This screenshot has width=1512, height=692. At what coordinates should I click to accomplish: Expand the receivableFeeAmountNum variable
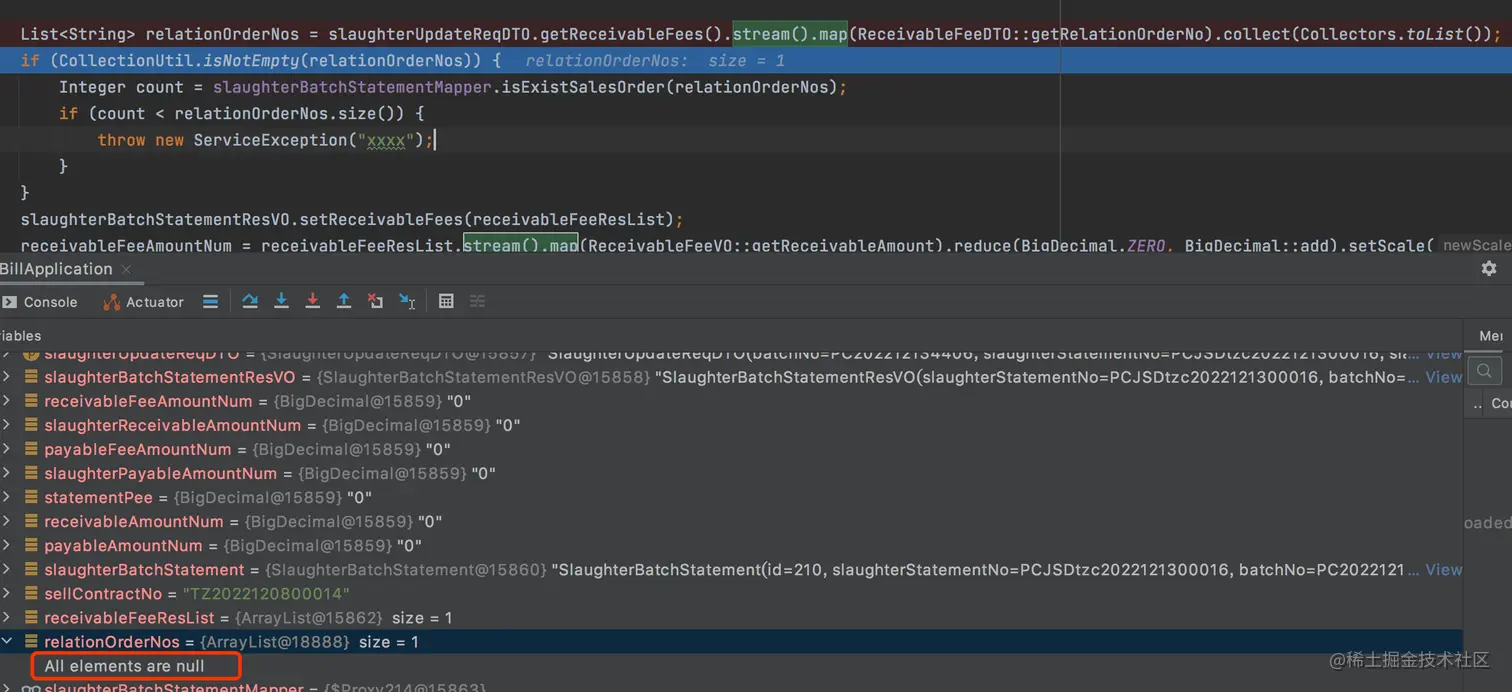[7, 401]
